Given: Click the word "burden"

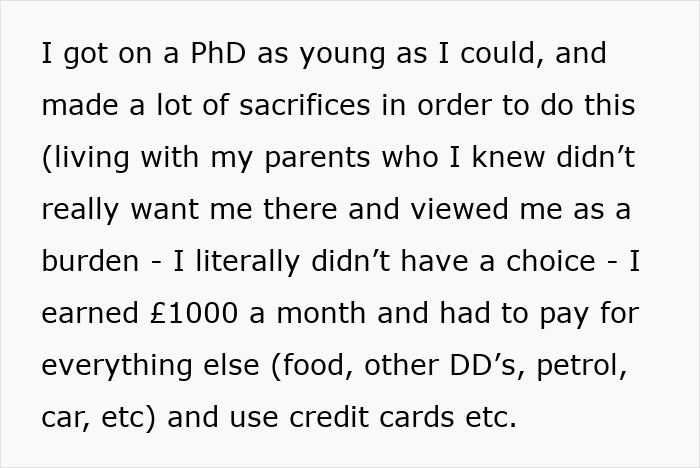Looking at the screenshot, I should (x=90, y=261).
